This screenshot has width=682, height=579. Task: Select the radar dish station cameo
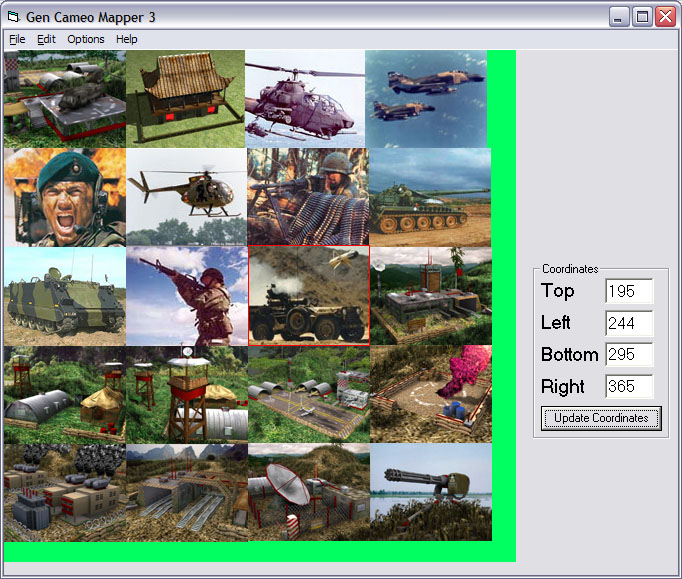click(309, 492)
